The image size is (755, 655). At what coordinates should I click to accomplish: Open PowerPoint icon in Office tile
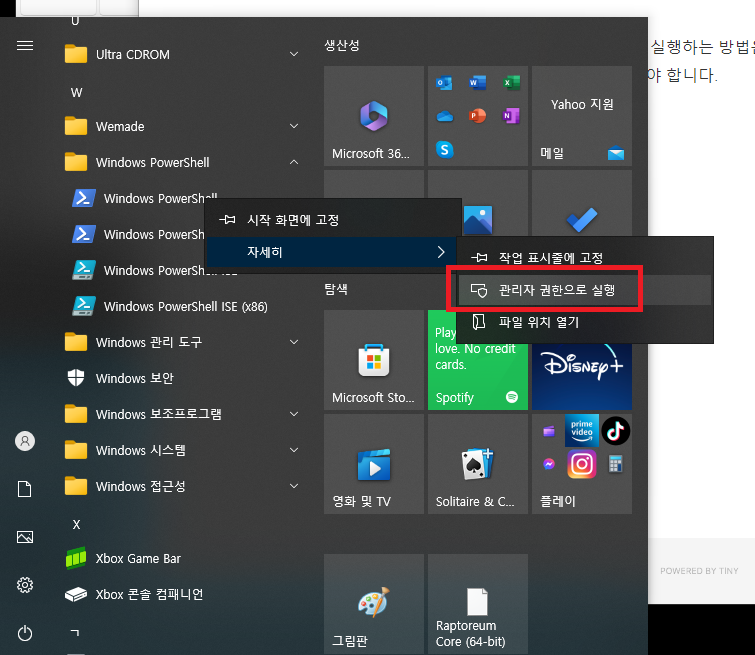click(477, 116)
